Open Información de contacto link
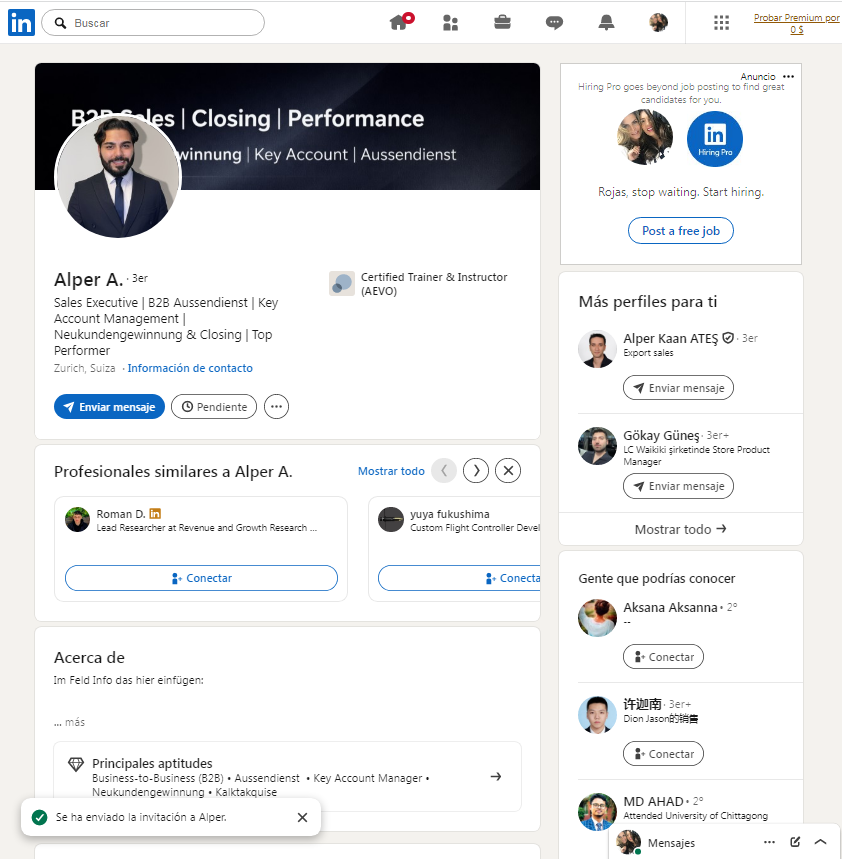The width and height of the screenshot is (842, 859). tap(190, 368)
